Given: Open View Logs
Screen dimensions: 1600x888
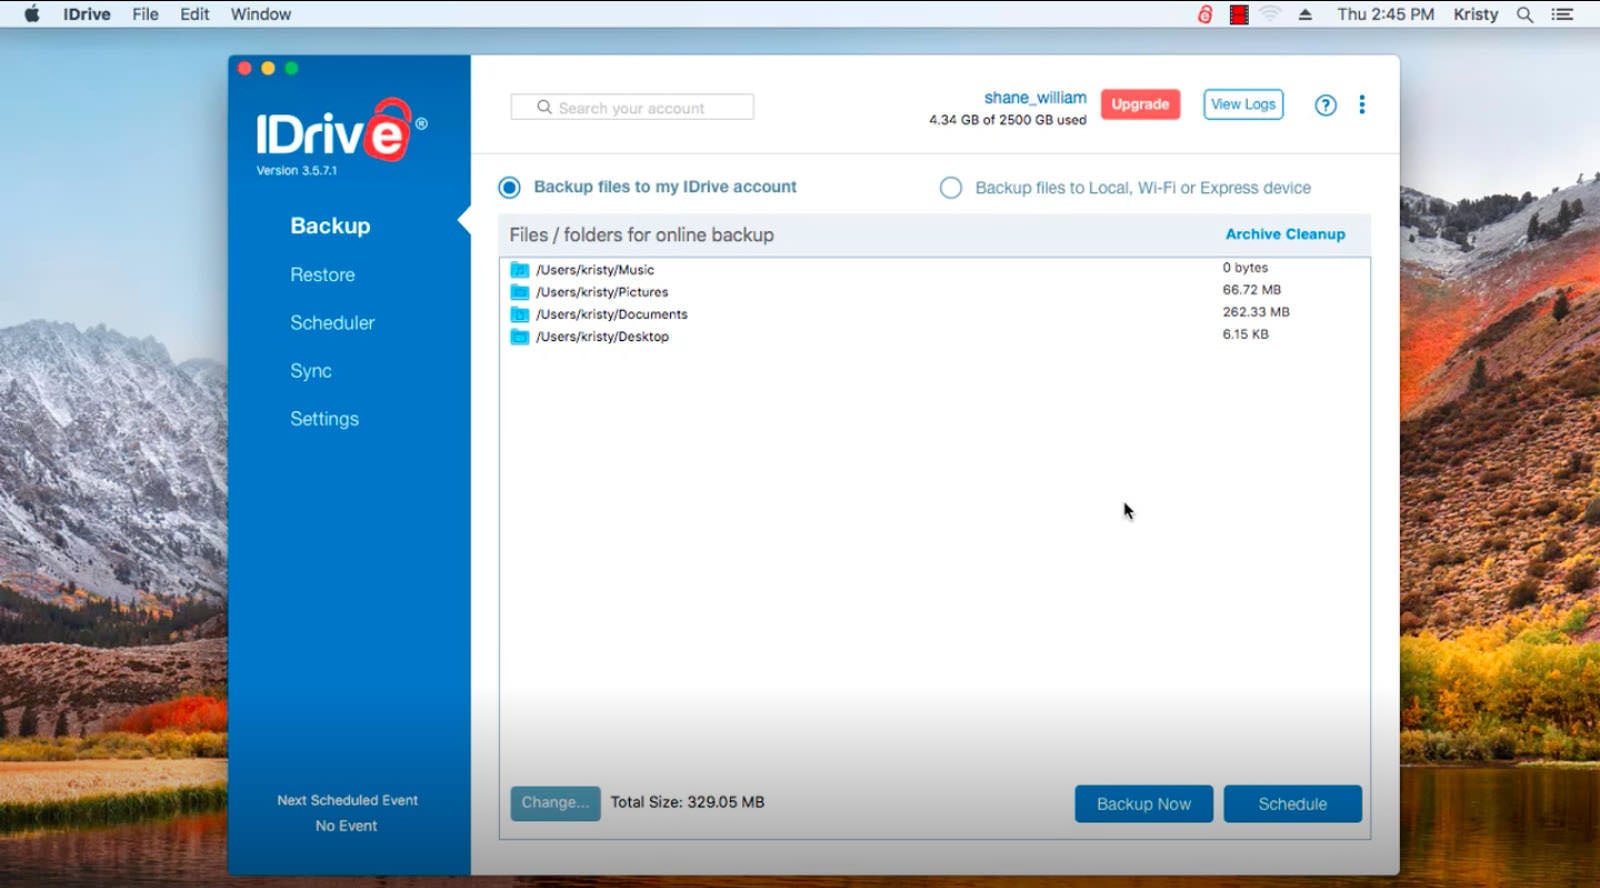Looking at the screenshot, I should 1243,104.
